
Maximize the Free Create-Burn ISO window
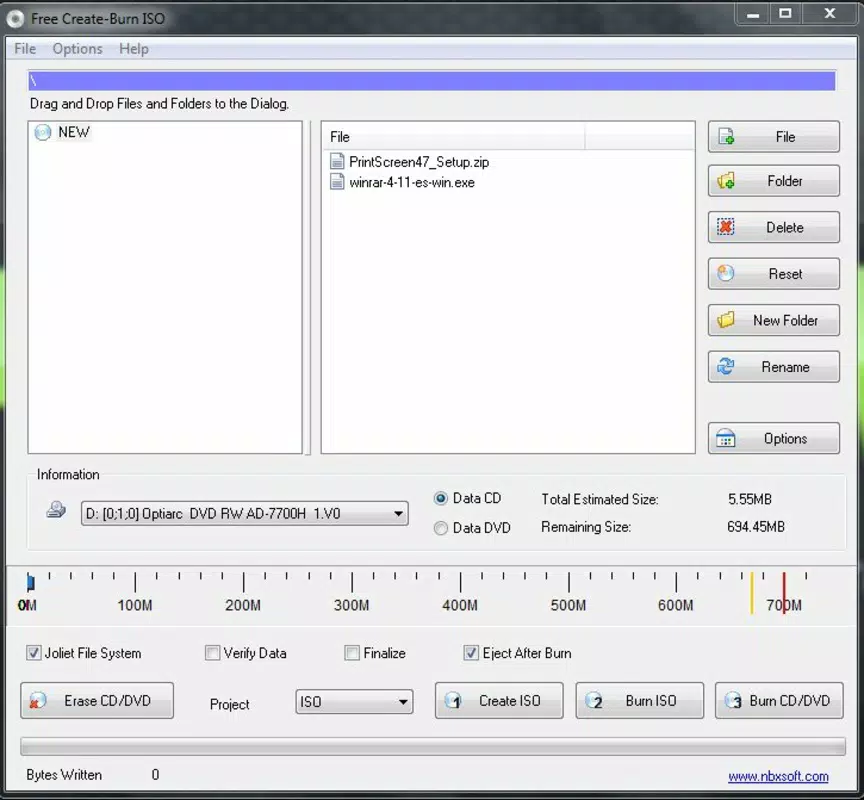pos(785,14)
